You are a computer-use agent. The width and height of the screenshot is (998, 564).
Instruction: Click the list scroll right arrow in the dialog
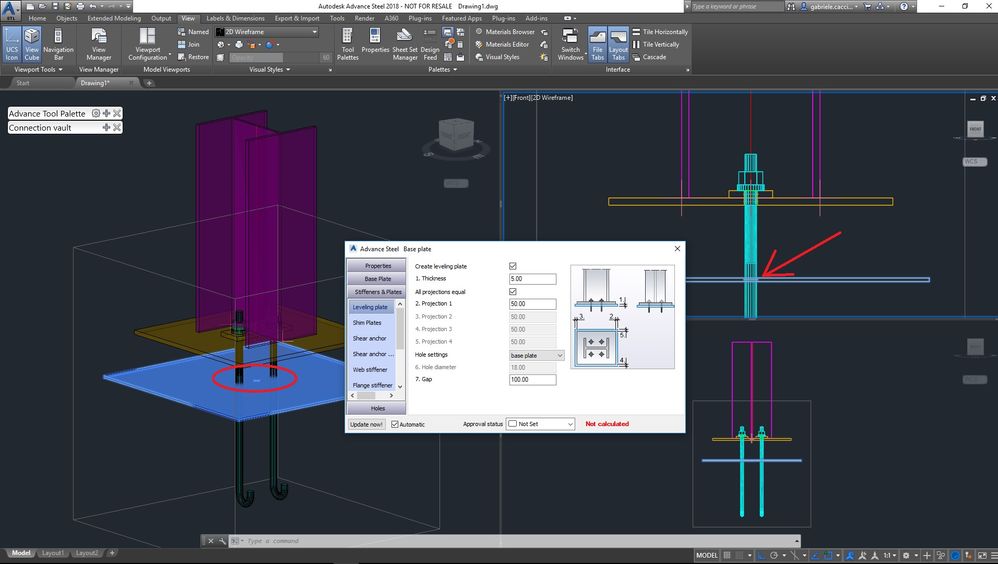coord(391,395)
